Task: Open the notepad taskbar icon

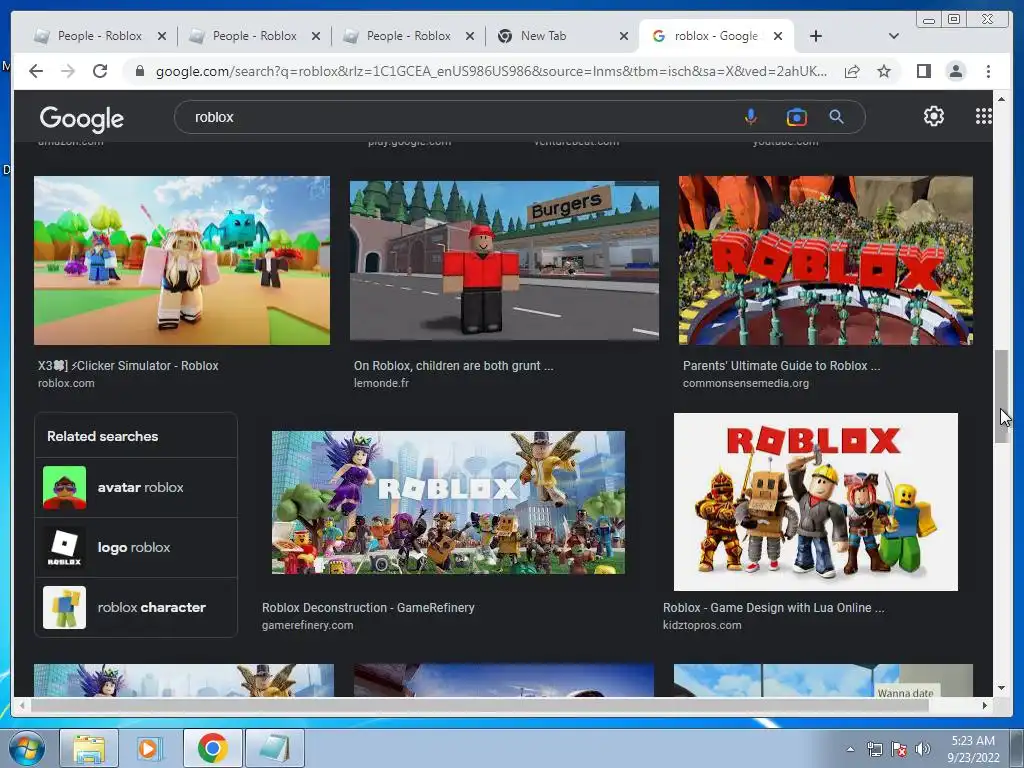Action: click(274, 748)
